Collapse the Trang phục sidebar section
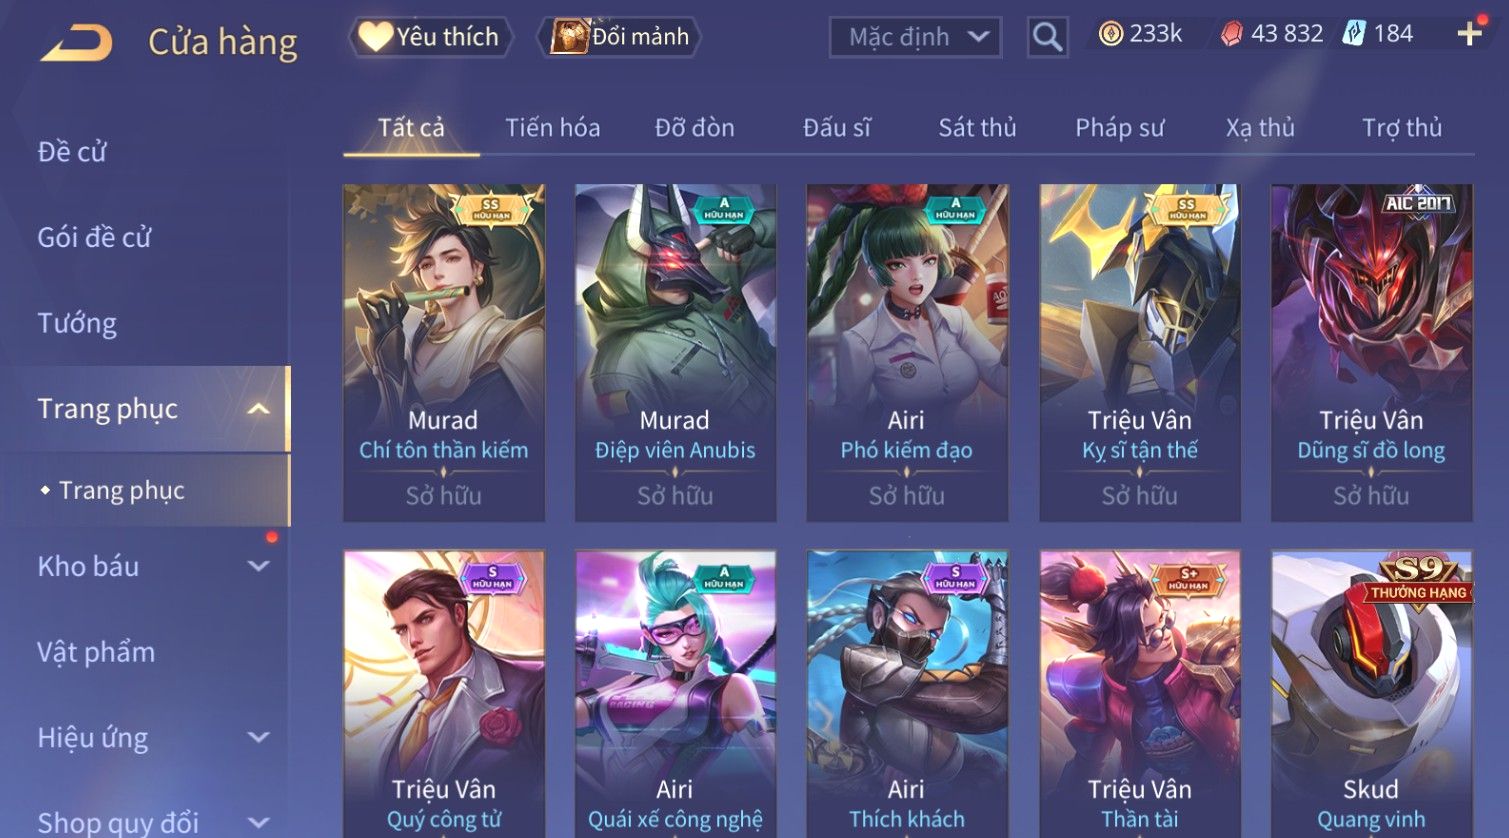This screenshot has width=1509, height=838. [258, 409]
